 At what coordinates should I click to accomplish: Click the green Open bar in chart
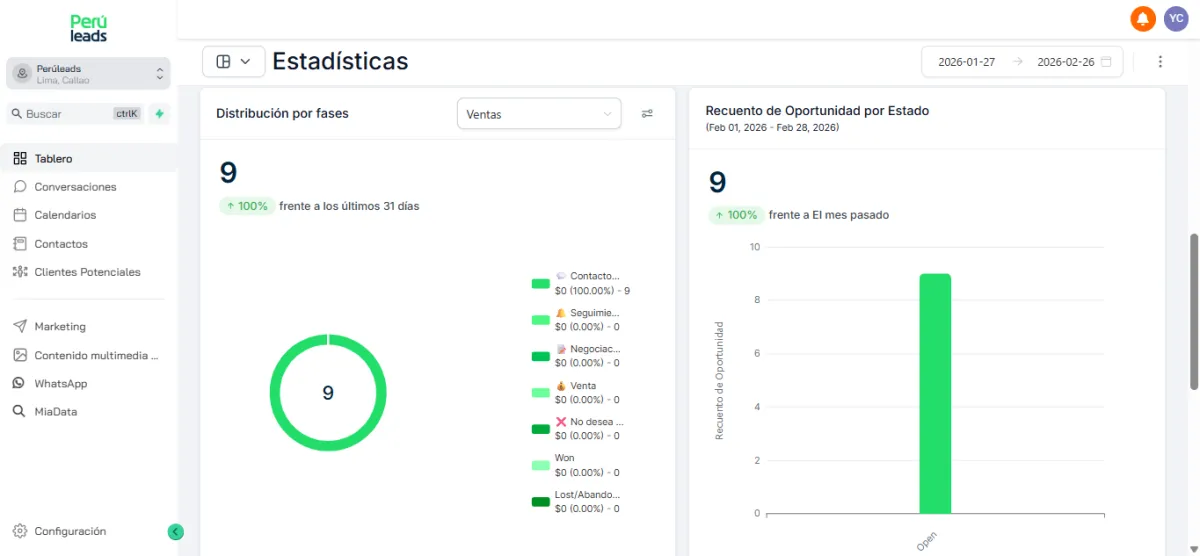pyautogui.click(x=935, y=393)
